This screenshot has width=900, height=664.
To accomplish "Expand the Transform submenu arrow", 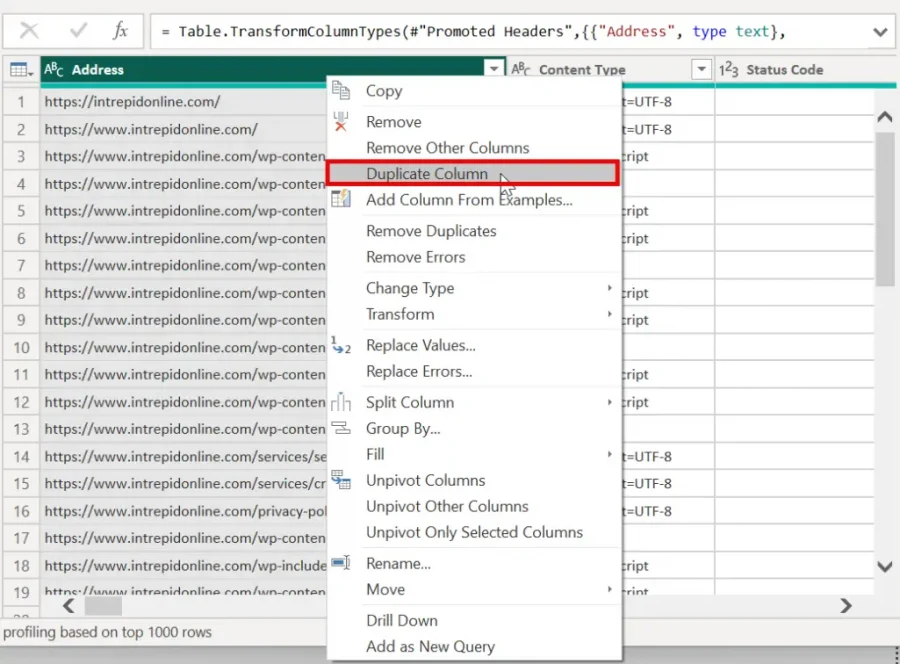I will click(610, 314).
